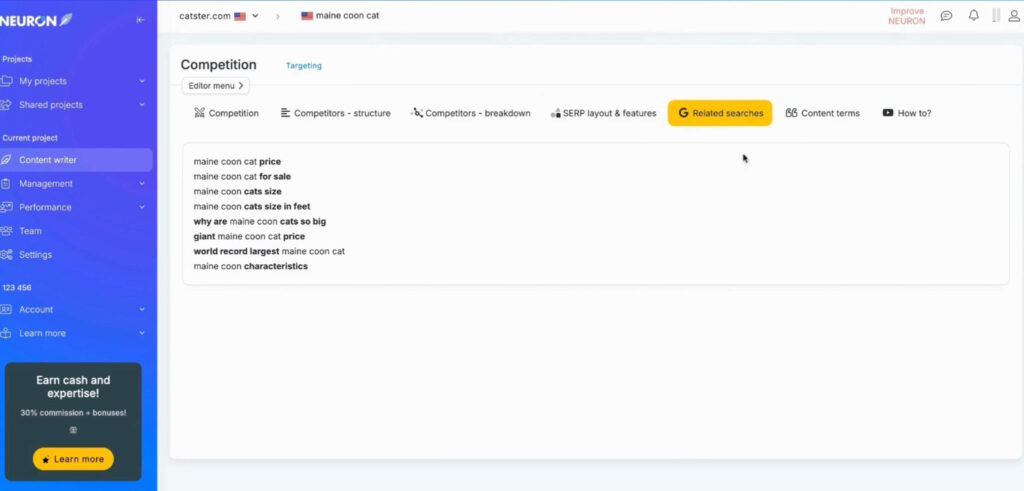Click the My projects folder icon

pyautogui.click(x=7, y=81)
